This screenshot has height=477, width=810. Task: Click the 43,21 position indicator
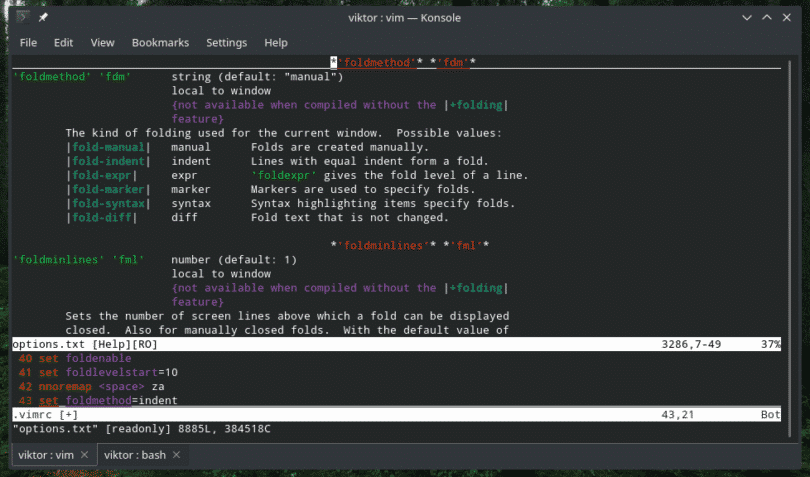click(678, 414)
